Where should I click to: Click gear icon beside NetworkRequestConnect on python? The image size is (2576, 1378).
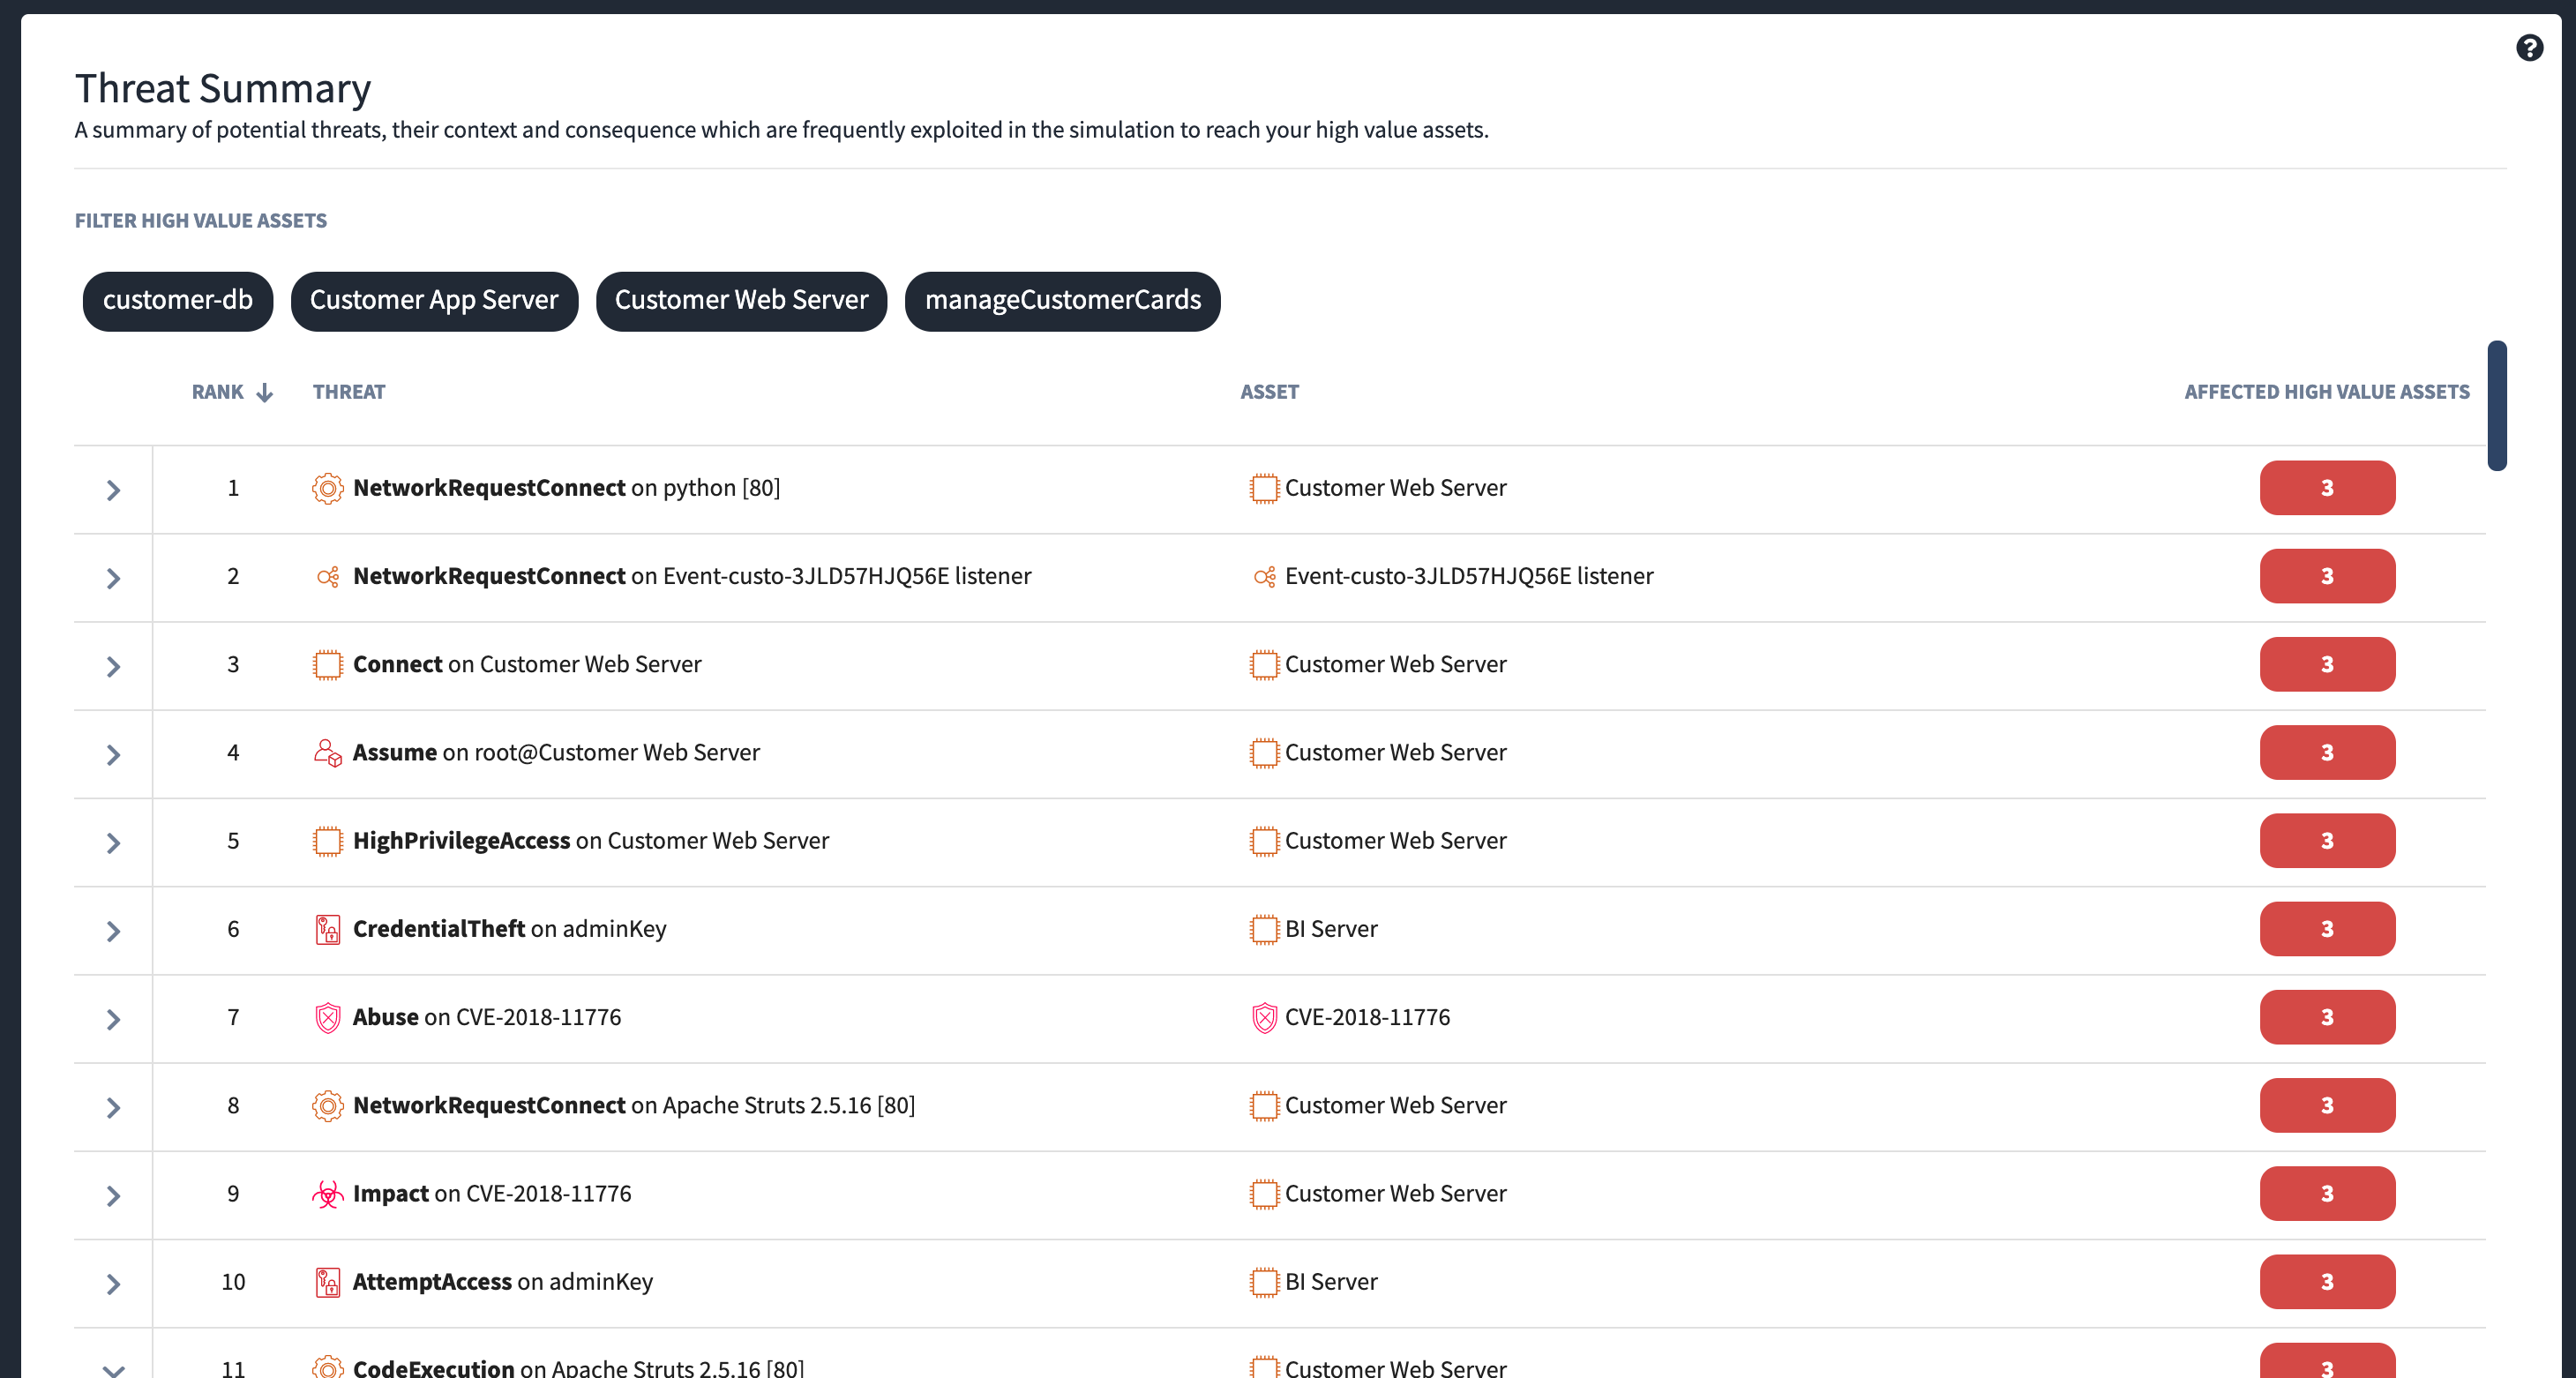coord(327,488)
